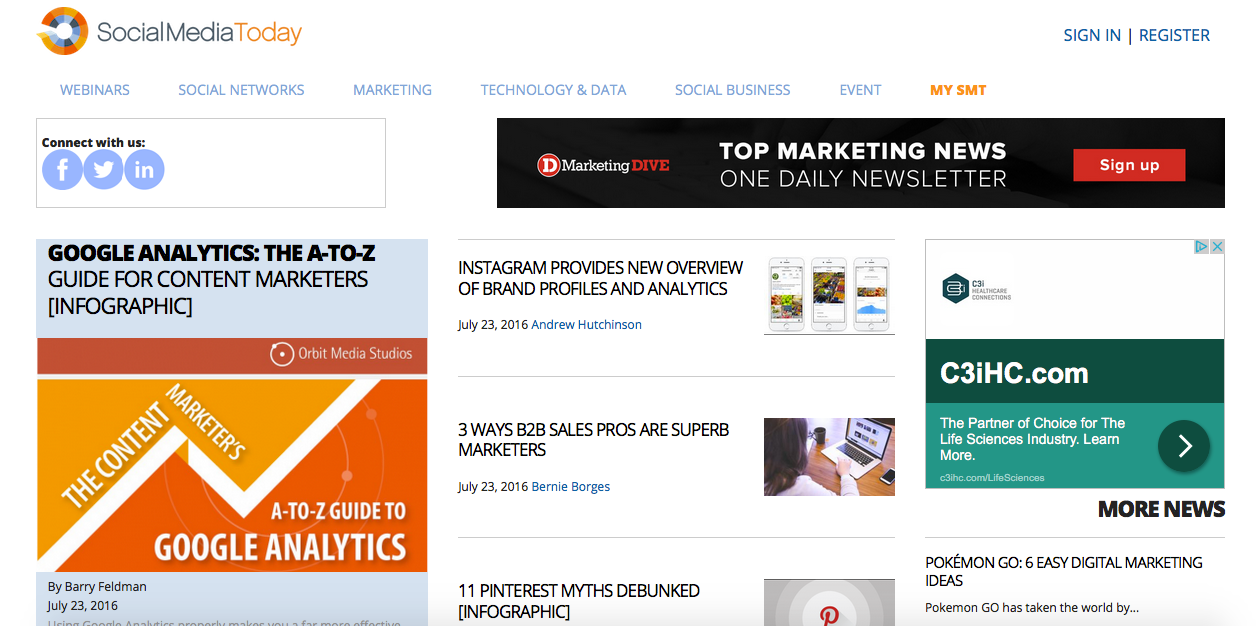Go to the My SMT section
Viewport: 1260px width, 626px height.
[x=958, y=90]
